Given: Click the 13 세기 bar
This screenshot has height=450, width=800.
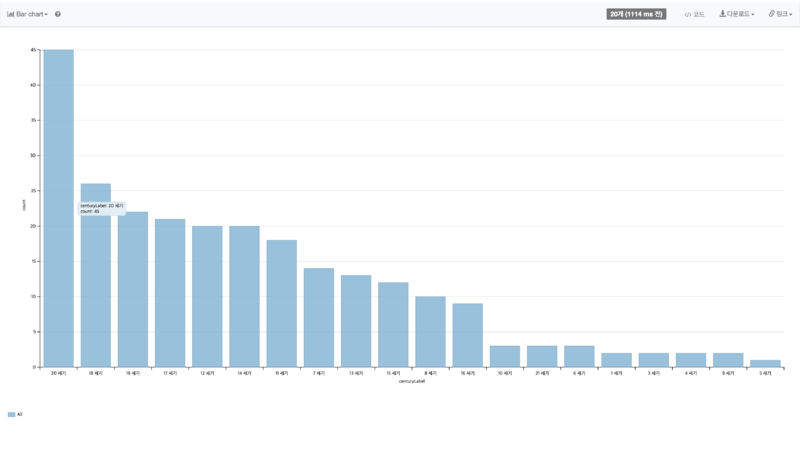Looking at the screenshot, I should (356, 321).
